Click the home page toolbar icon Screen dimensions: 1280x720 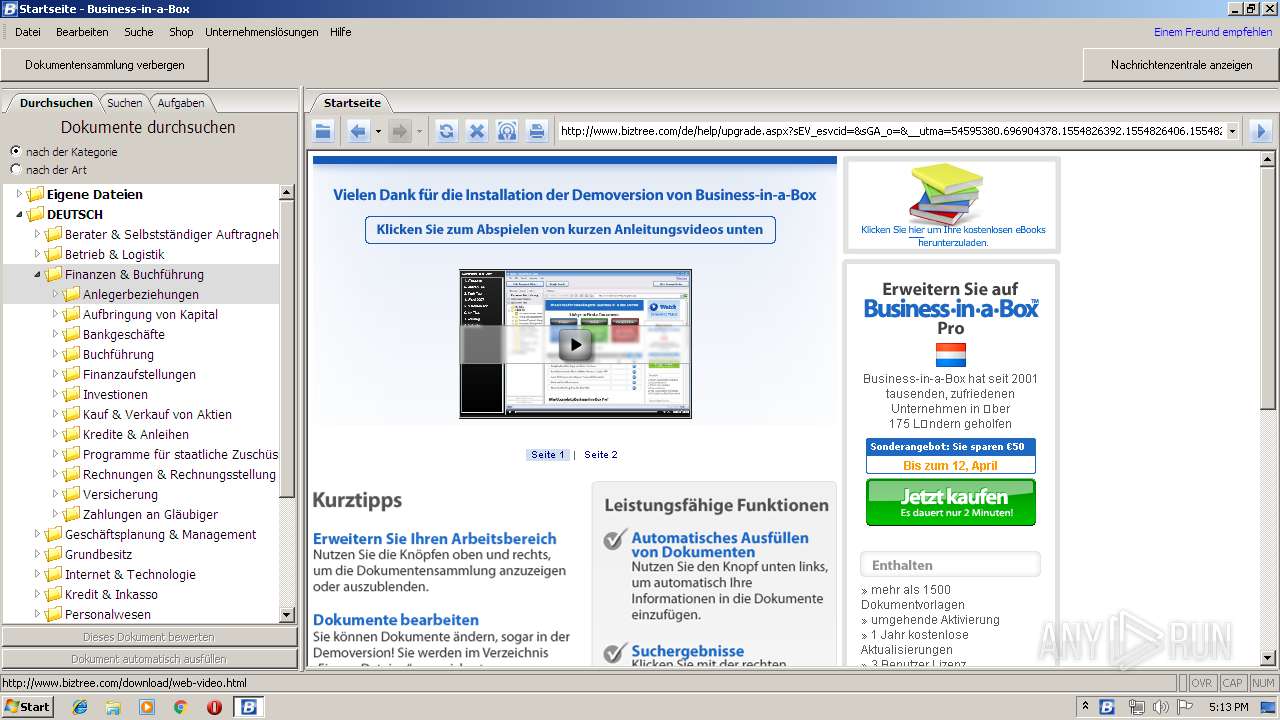point(507,131)
